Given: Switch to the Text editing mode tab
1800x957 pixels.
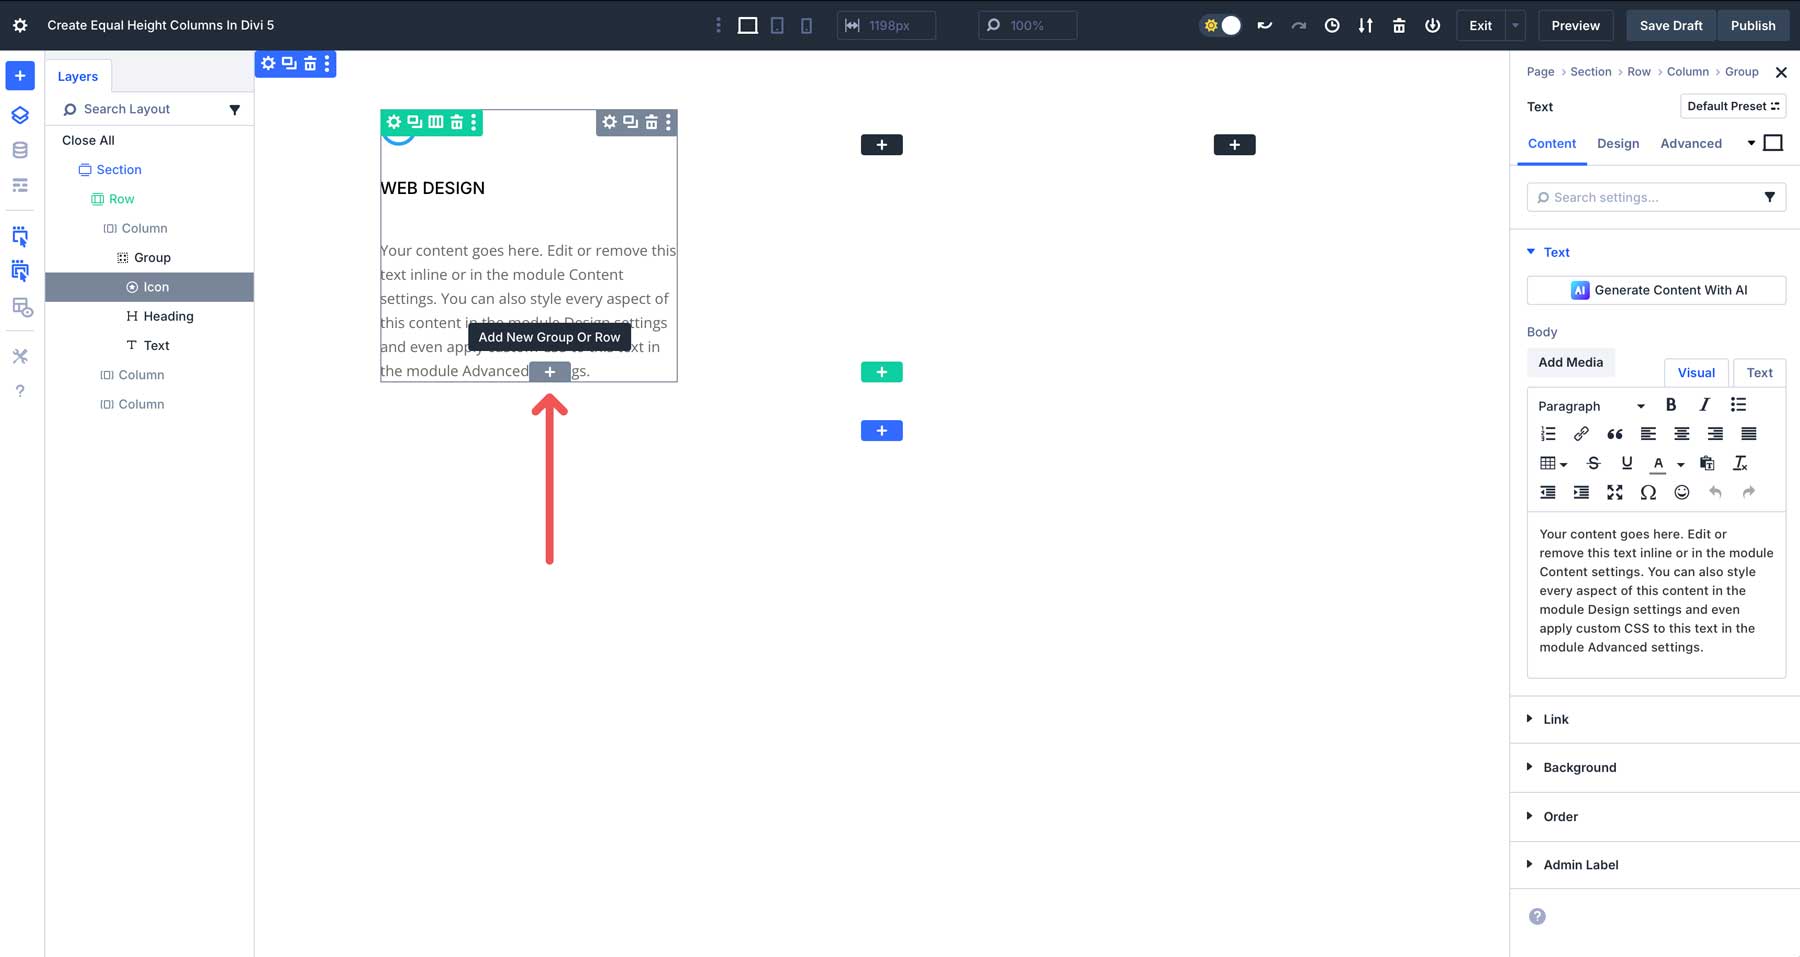Looking at the screenshot, I should point(1759,372).
